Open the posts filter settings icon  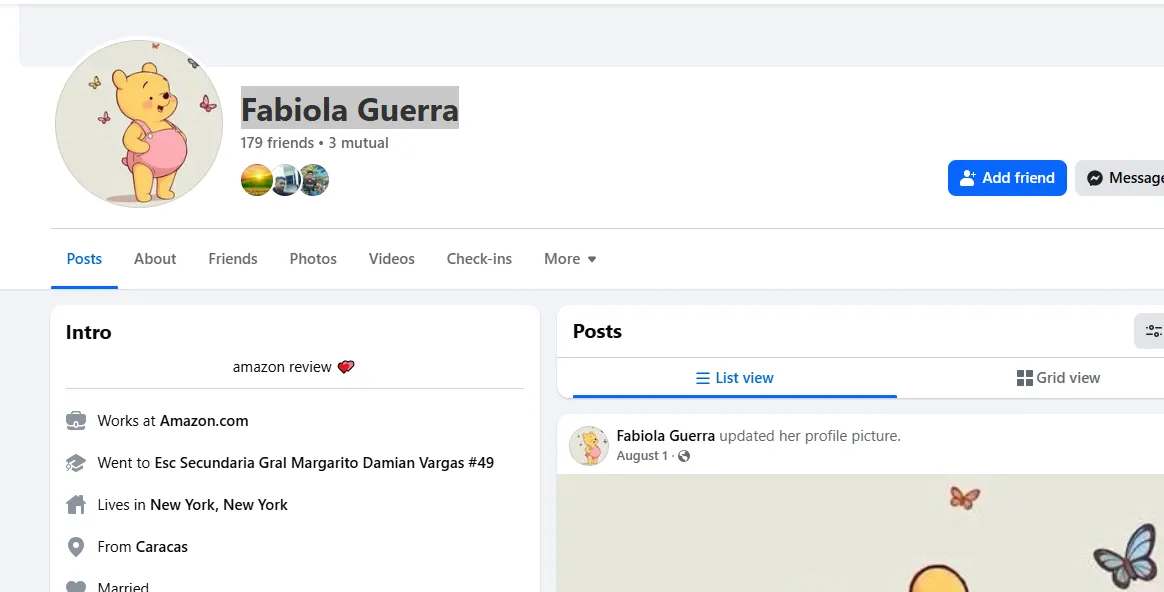click(1152, 331)
